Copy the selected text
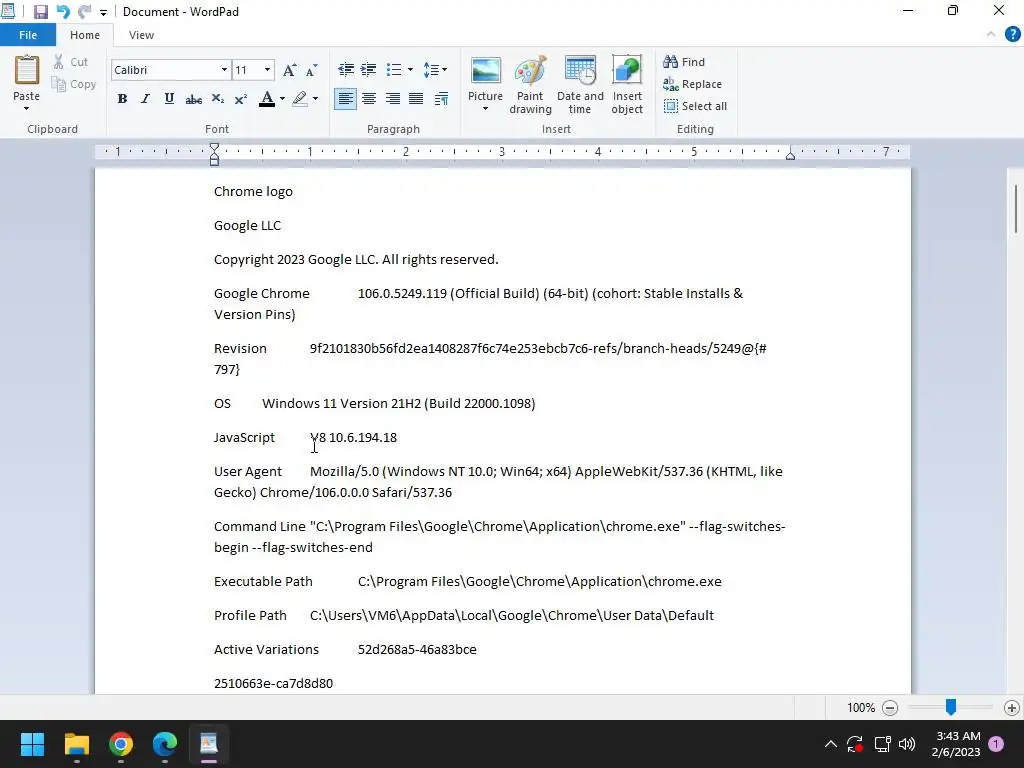The width and height of the screenshot is (1024, 768). tap(74, 84)
